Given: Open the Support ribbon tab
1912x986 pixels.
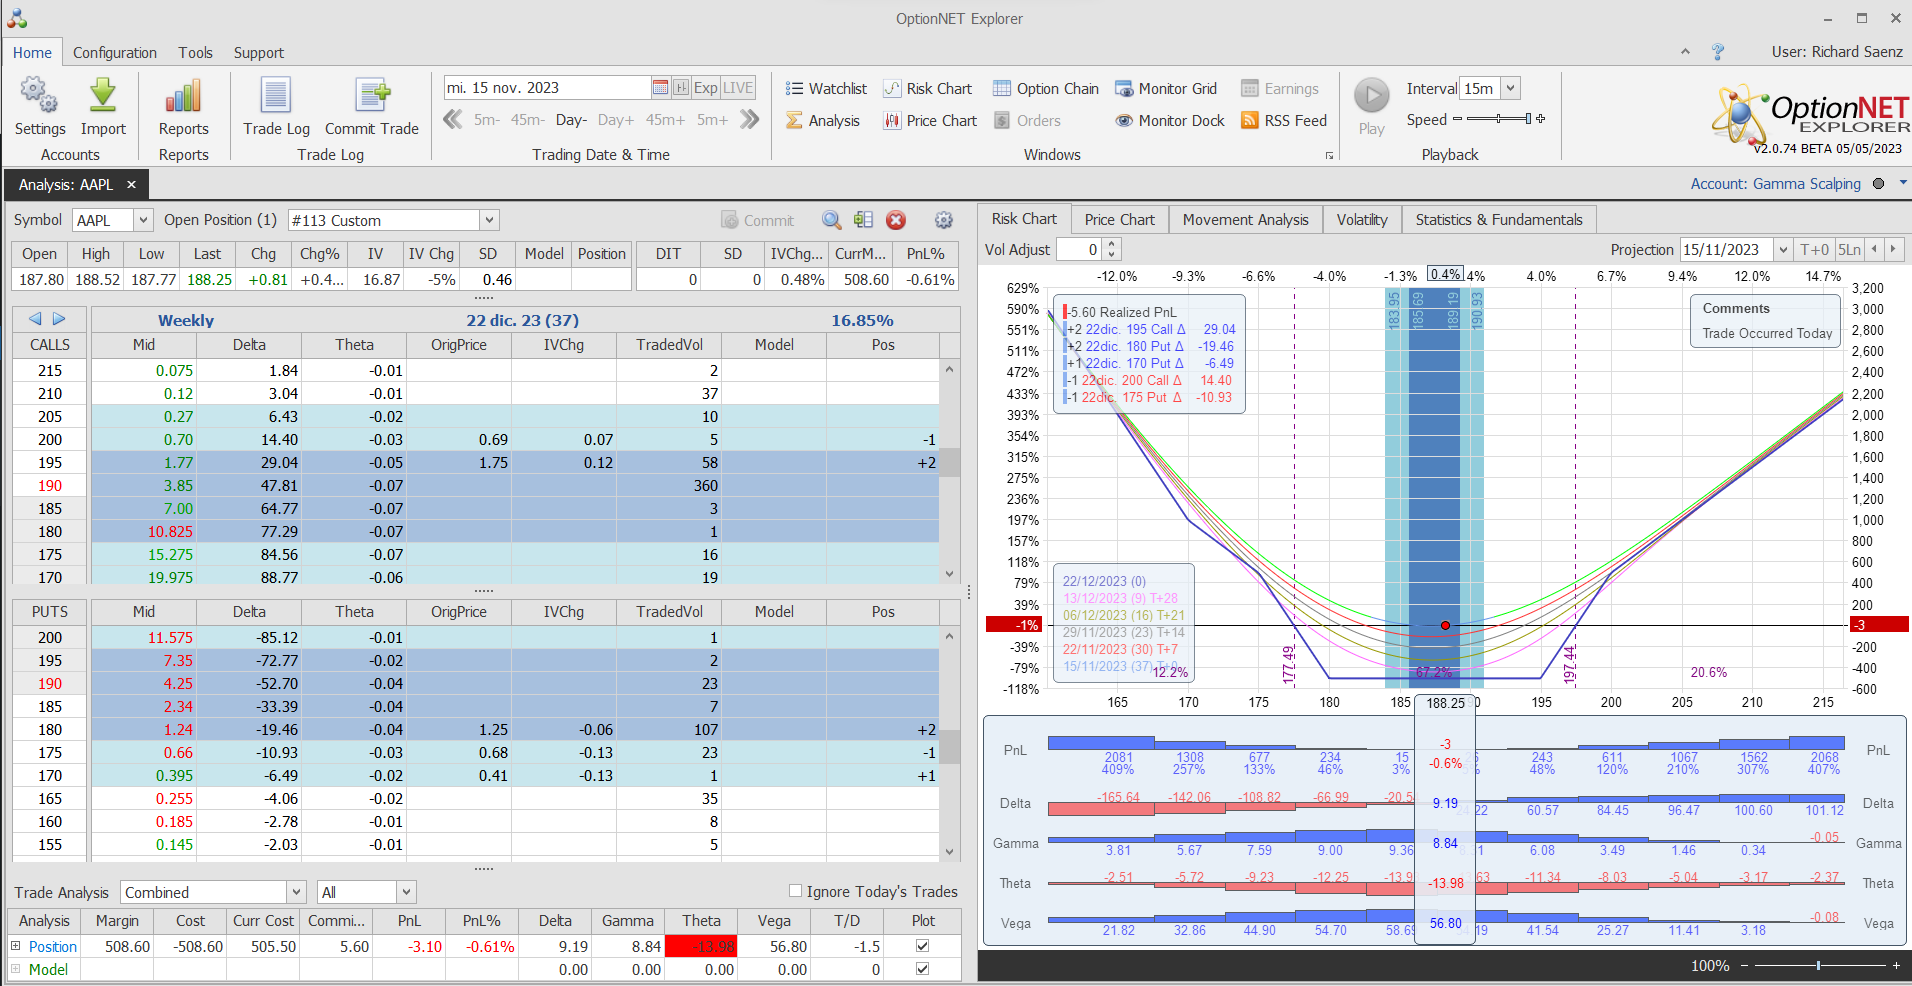Looking at the screenshot, I should point(259,53).
